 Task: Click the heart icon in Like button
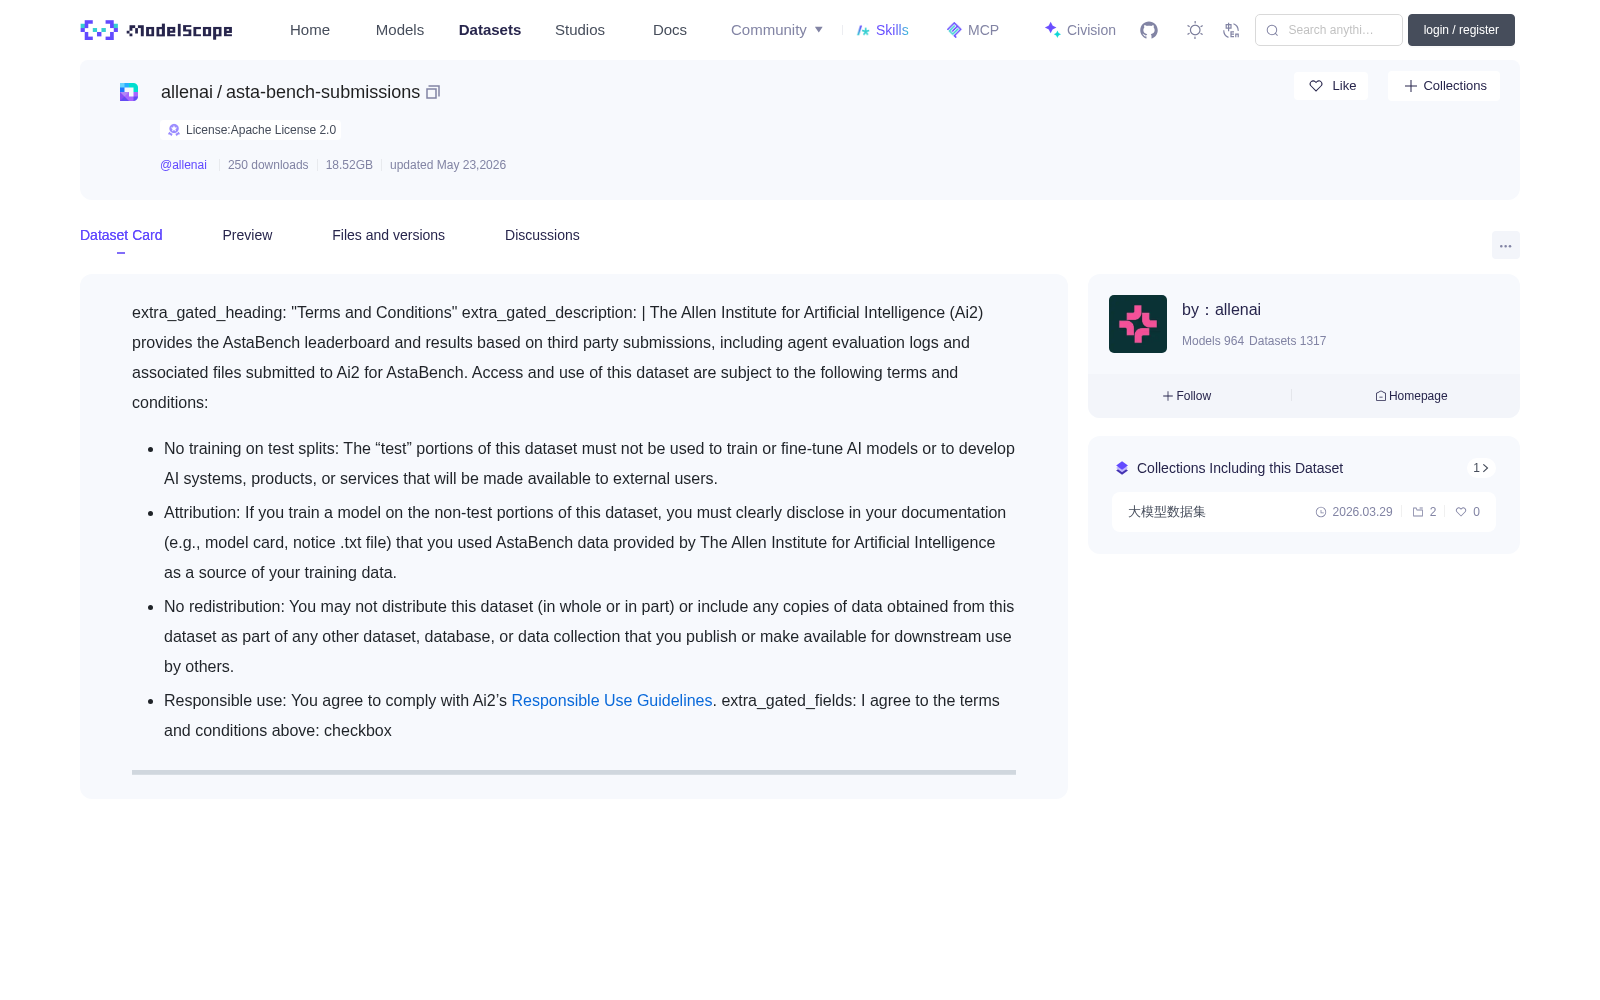pyautogui.click(x=1316, y=86)
